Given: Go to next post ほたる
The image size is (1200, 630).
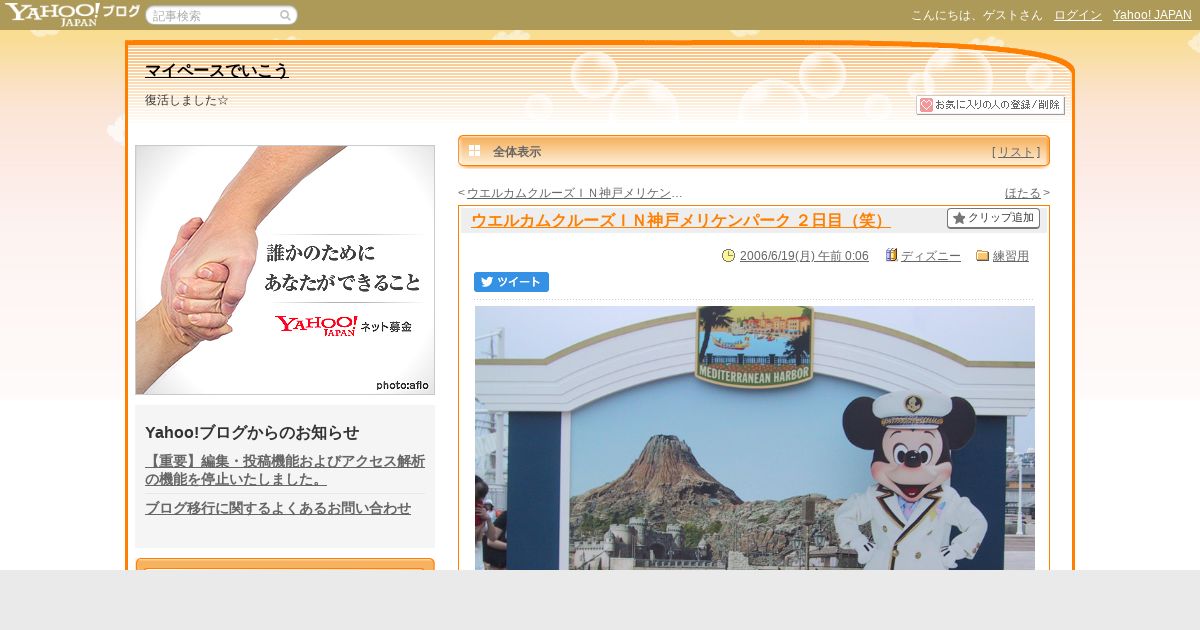Looking at the screenshot, I should (x=1023, y=193).
